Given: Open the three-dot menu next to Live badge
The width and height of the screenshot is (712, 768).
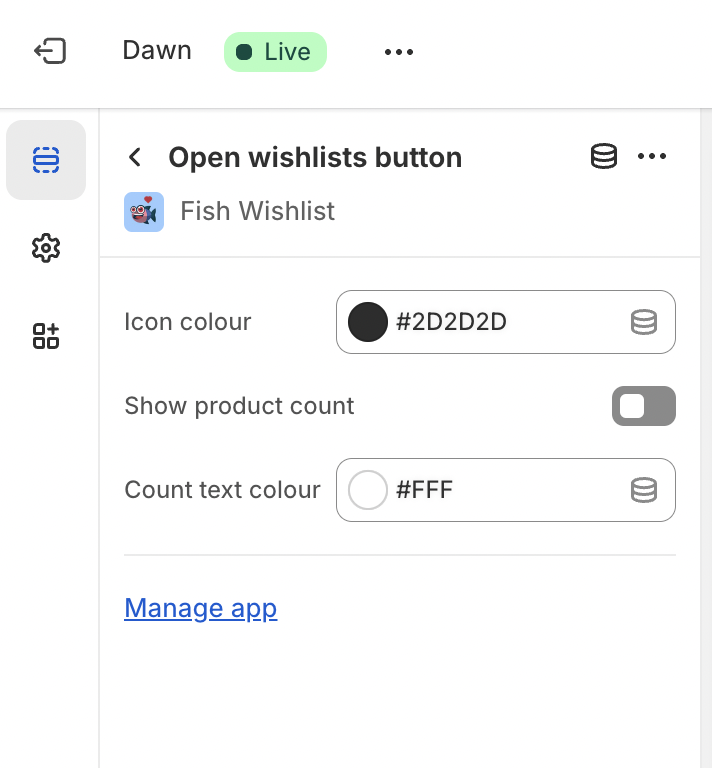Looking at the screenshot, I should point(399,52).
